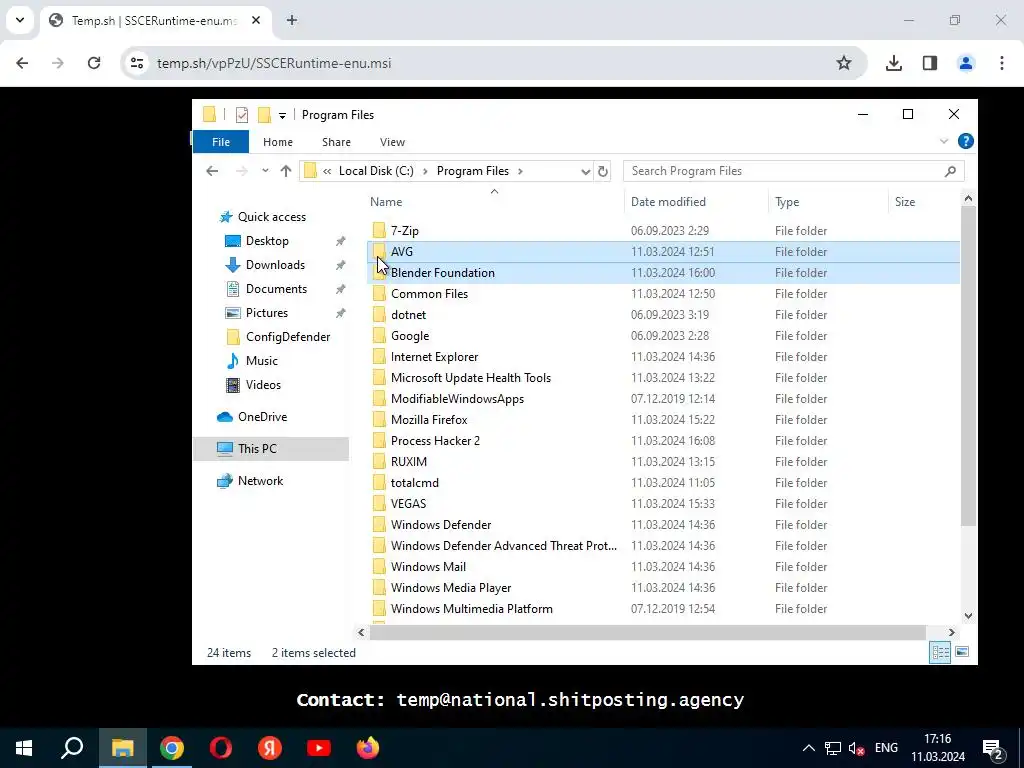
Task: Go back in Chrome browser
Action: [x=22, y=63]
